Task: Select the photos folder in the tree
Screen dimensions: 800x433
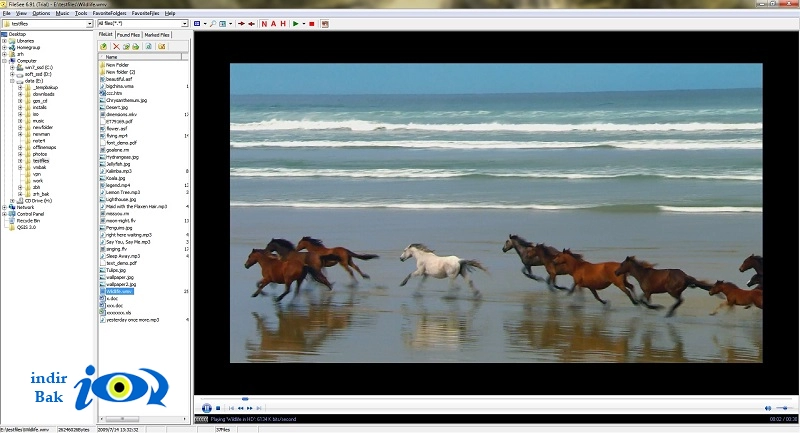Action: (40, 154)
